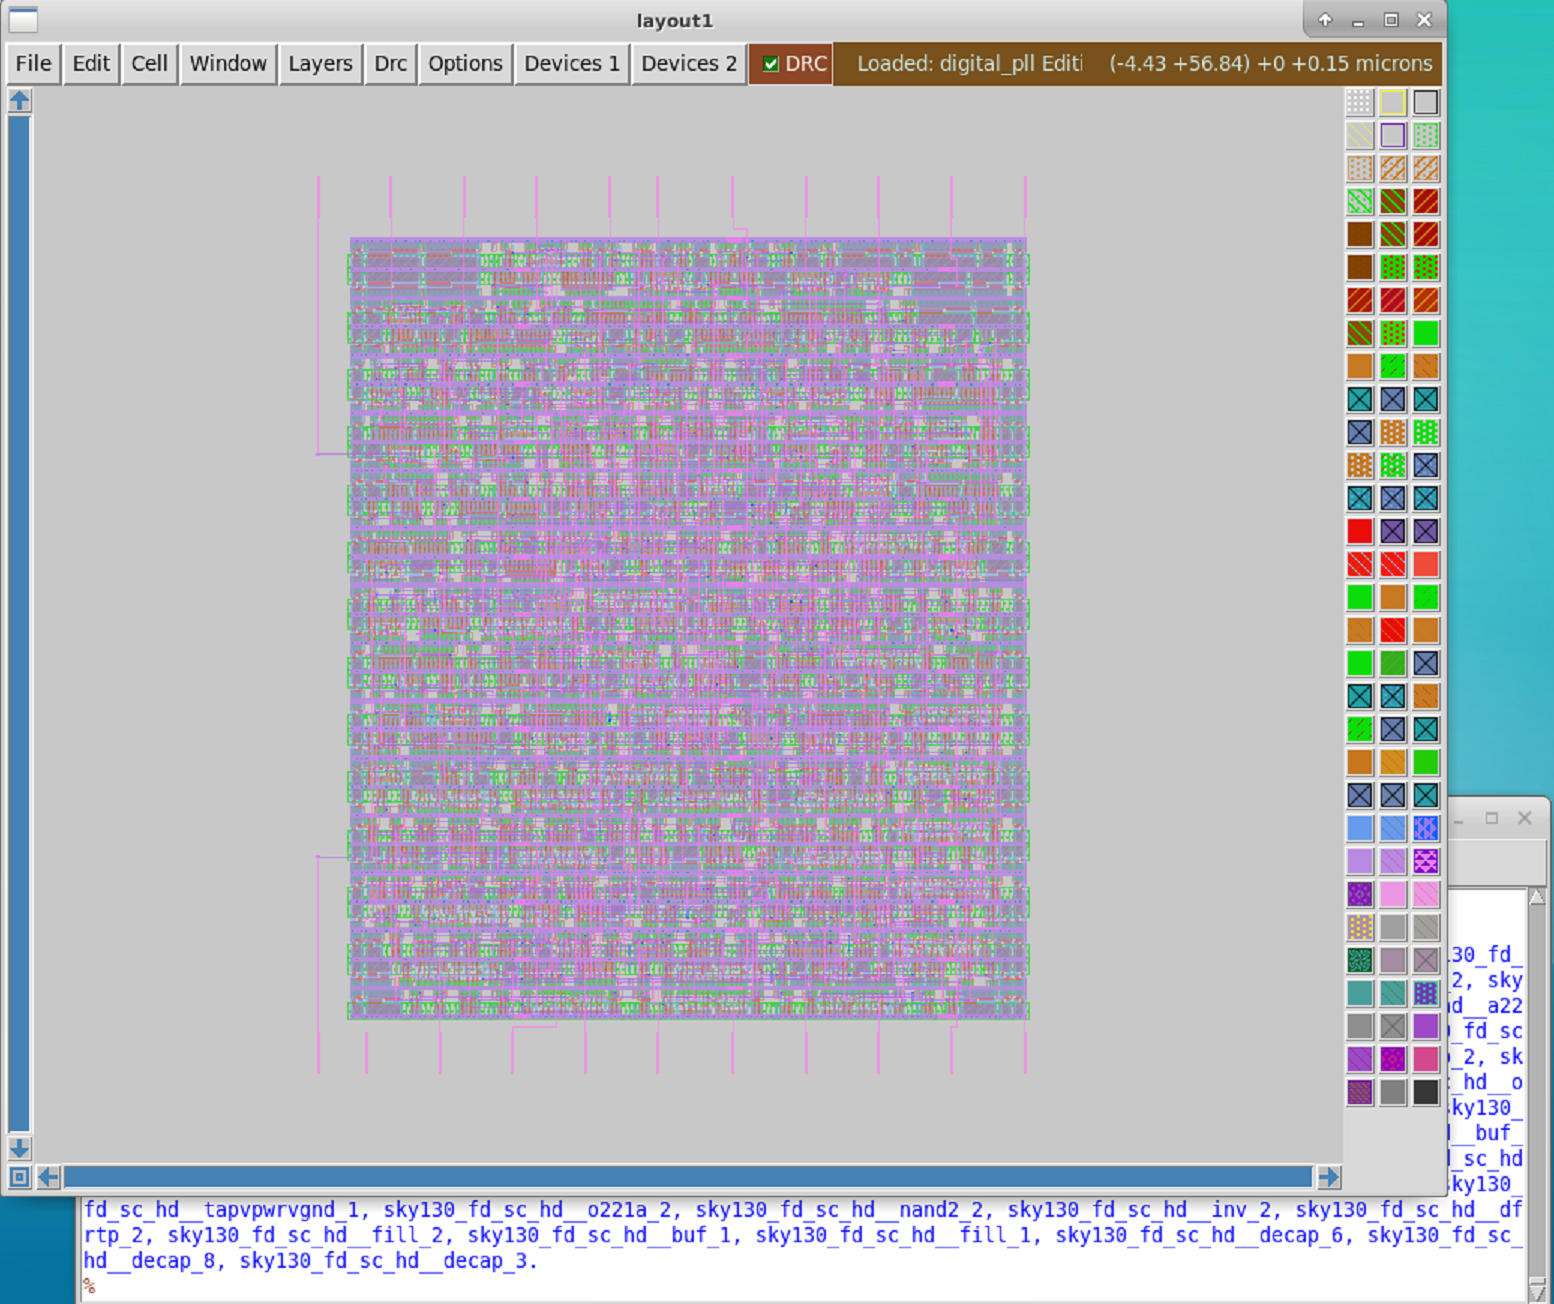Open the File menu
This screenshot has height=1304, width=1554.
tap(33, 64)
